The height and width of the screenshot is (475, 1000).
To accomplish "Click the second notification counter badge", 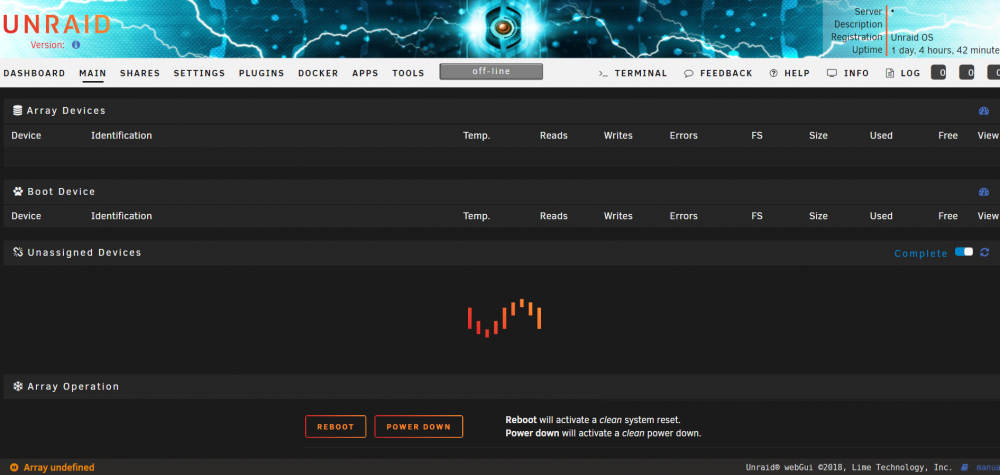I will point(967,73).
